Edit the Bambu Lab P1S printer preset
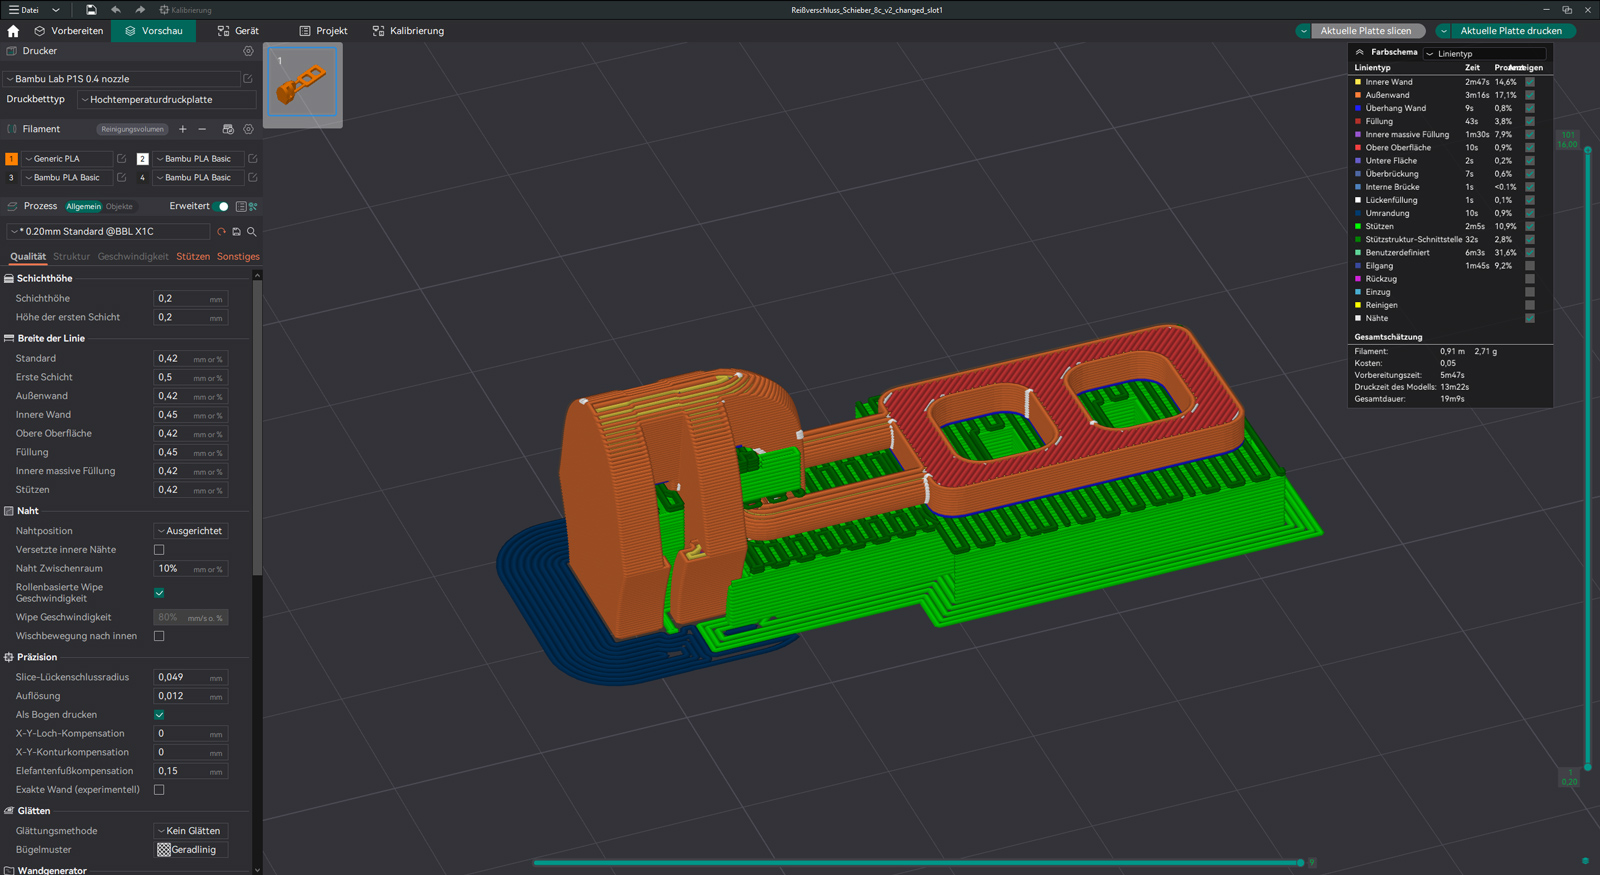This screenshot has height=875, width=1600. [x=248, y=79]
